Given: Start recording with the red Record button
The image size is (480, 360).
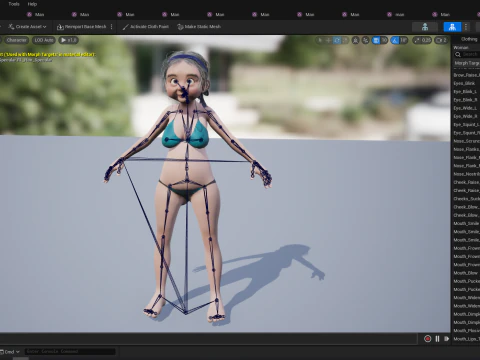Looking at the screenshot, I should [x=427, y=339].
